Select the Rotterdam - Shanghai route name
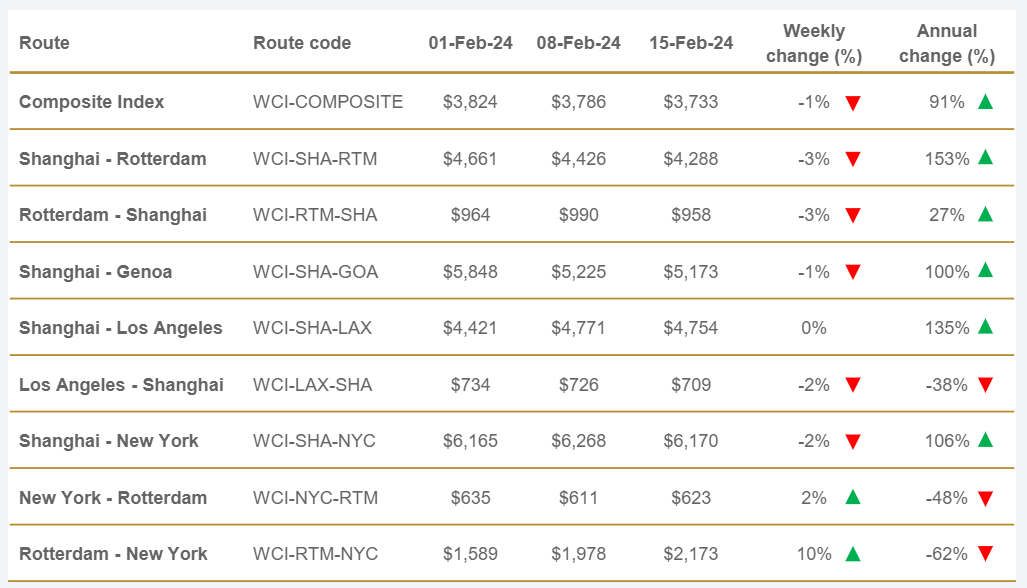 coord(113,215)
